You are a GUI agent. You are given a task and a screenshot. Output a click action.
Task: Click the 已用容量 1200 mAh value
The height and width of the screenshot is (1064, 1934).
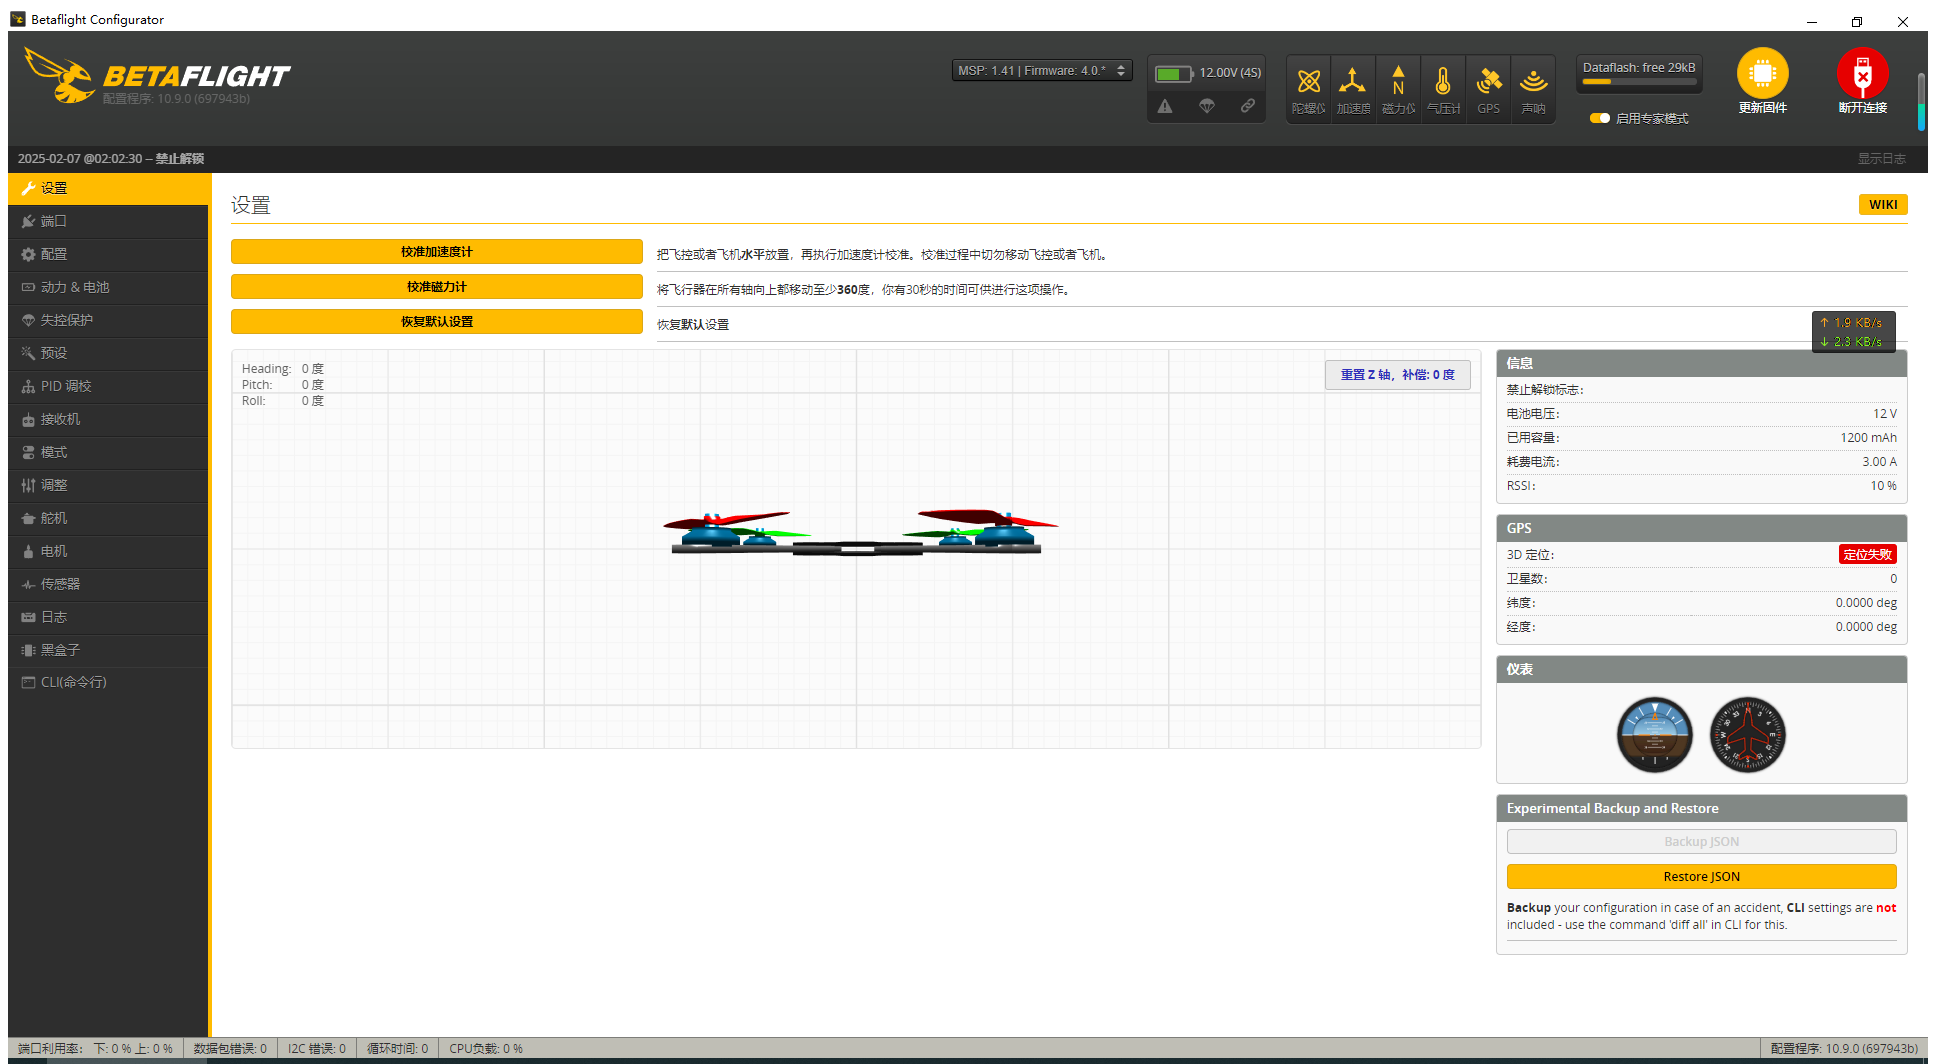pyautogui.click(x=1868, y=438)
